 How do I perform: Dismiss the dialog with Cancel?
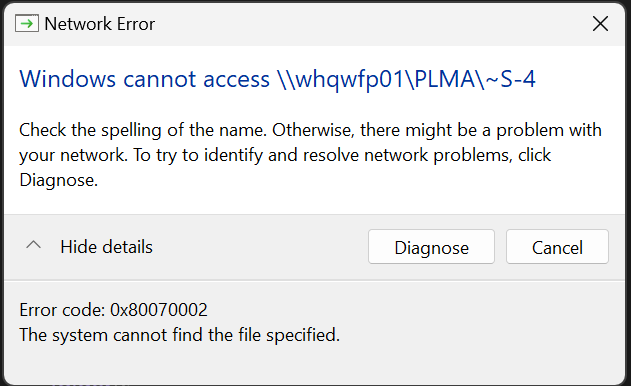[x=557, y=247]
